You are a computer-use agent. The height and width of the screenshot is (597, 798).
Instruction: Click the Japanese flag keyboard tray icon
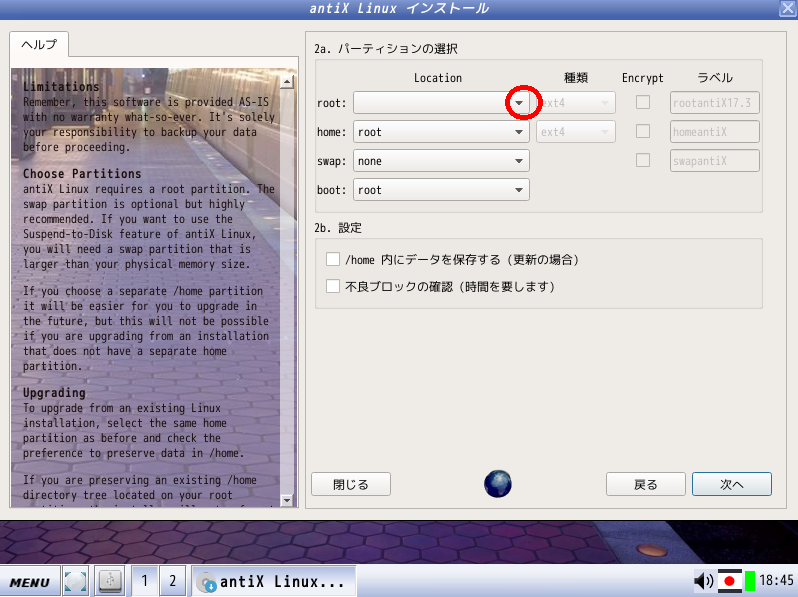[x=729, y=581]
